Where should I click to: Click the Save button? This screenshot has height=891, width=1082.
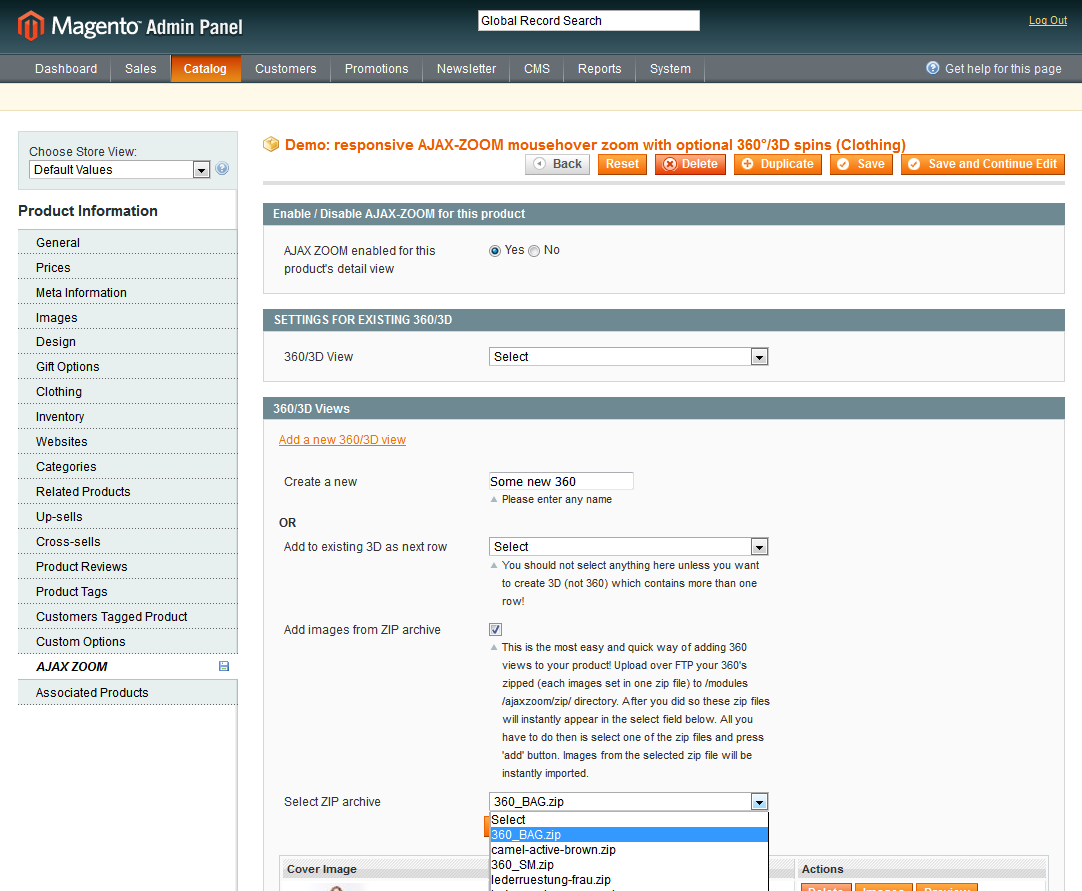click(x=861, y=164)
